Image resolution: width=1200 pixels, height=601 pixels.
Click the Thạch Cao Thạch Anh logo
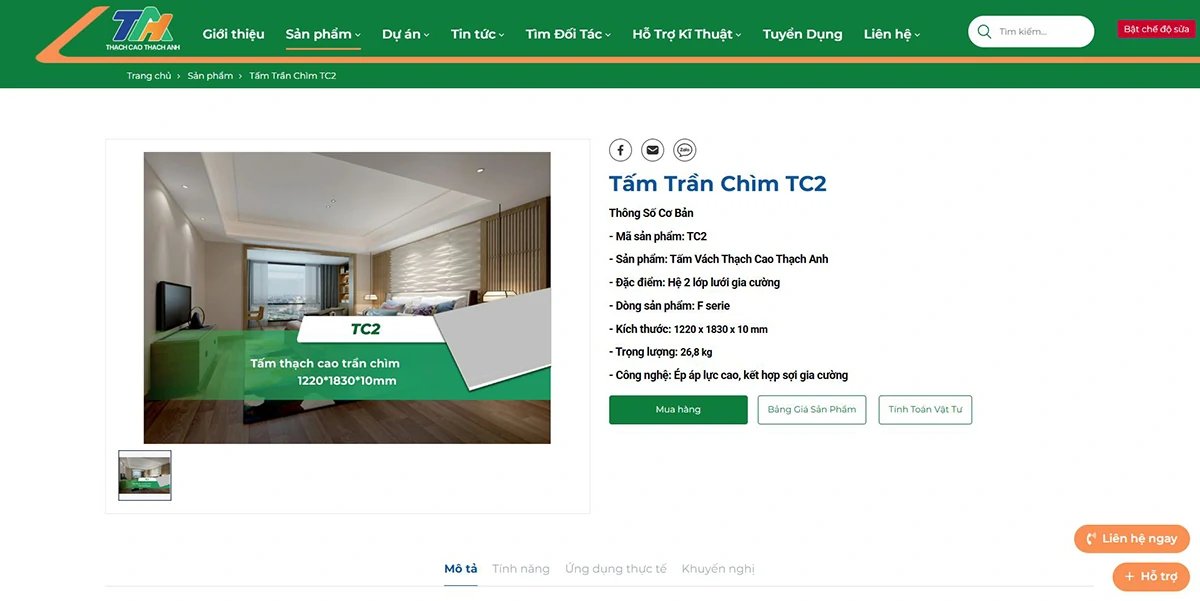point(142,30)
